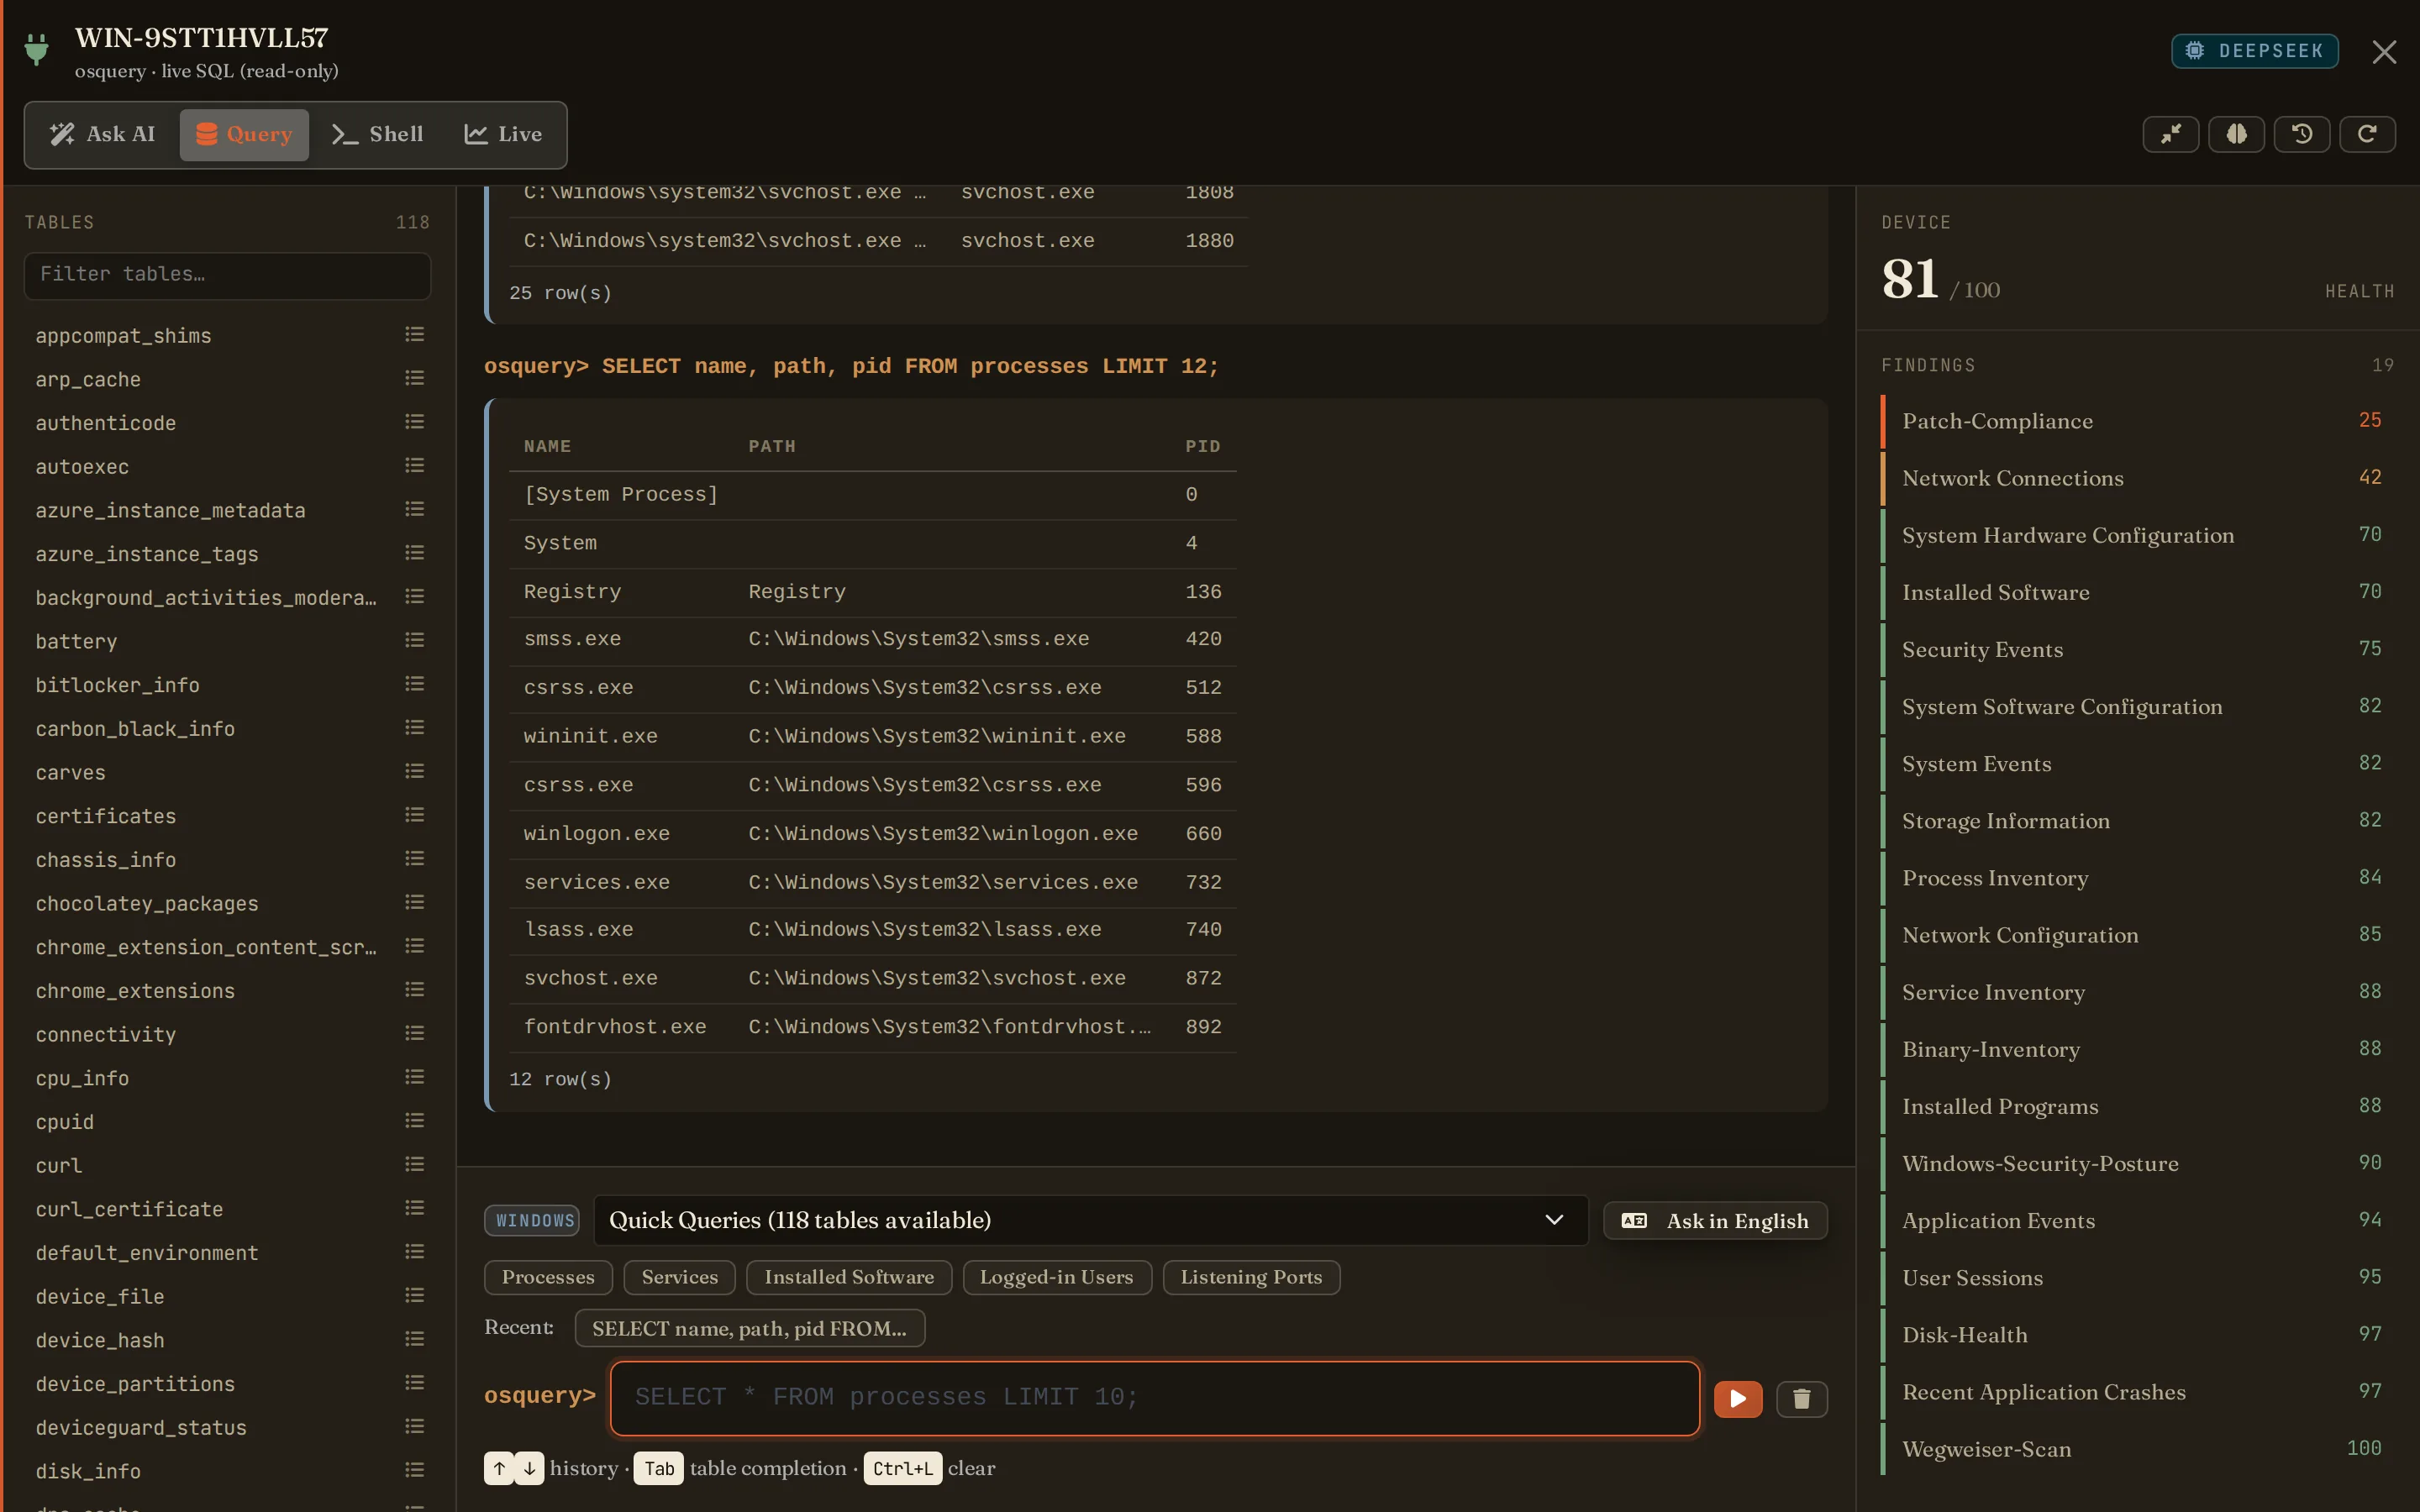2420x1512 pixels.
Task: Open the Disk-Health finding
Action: (2138, 1335)
